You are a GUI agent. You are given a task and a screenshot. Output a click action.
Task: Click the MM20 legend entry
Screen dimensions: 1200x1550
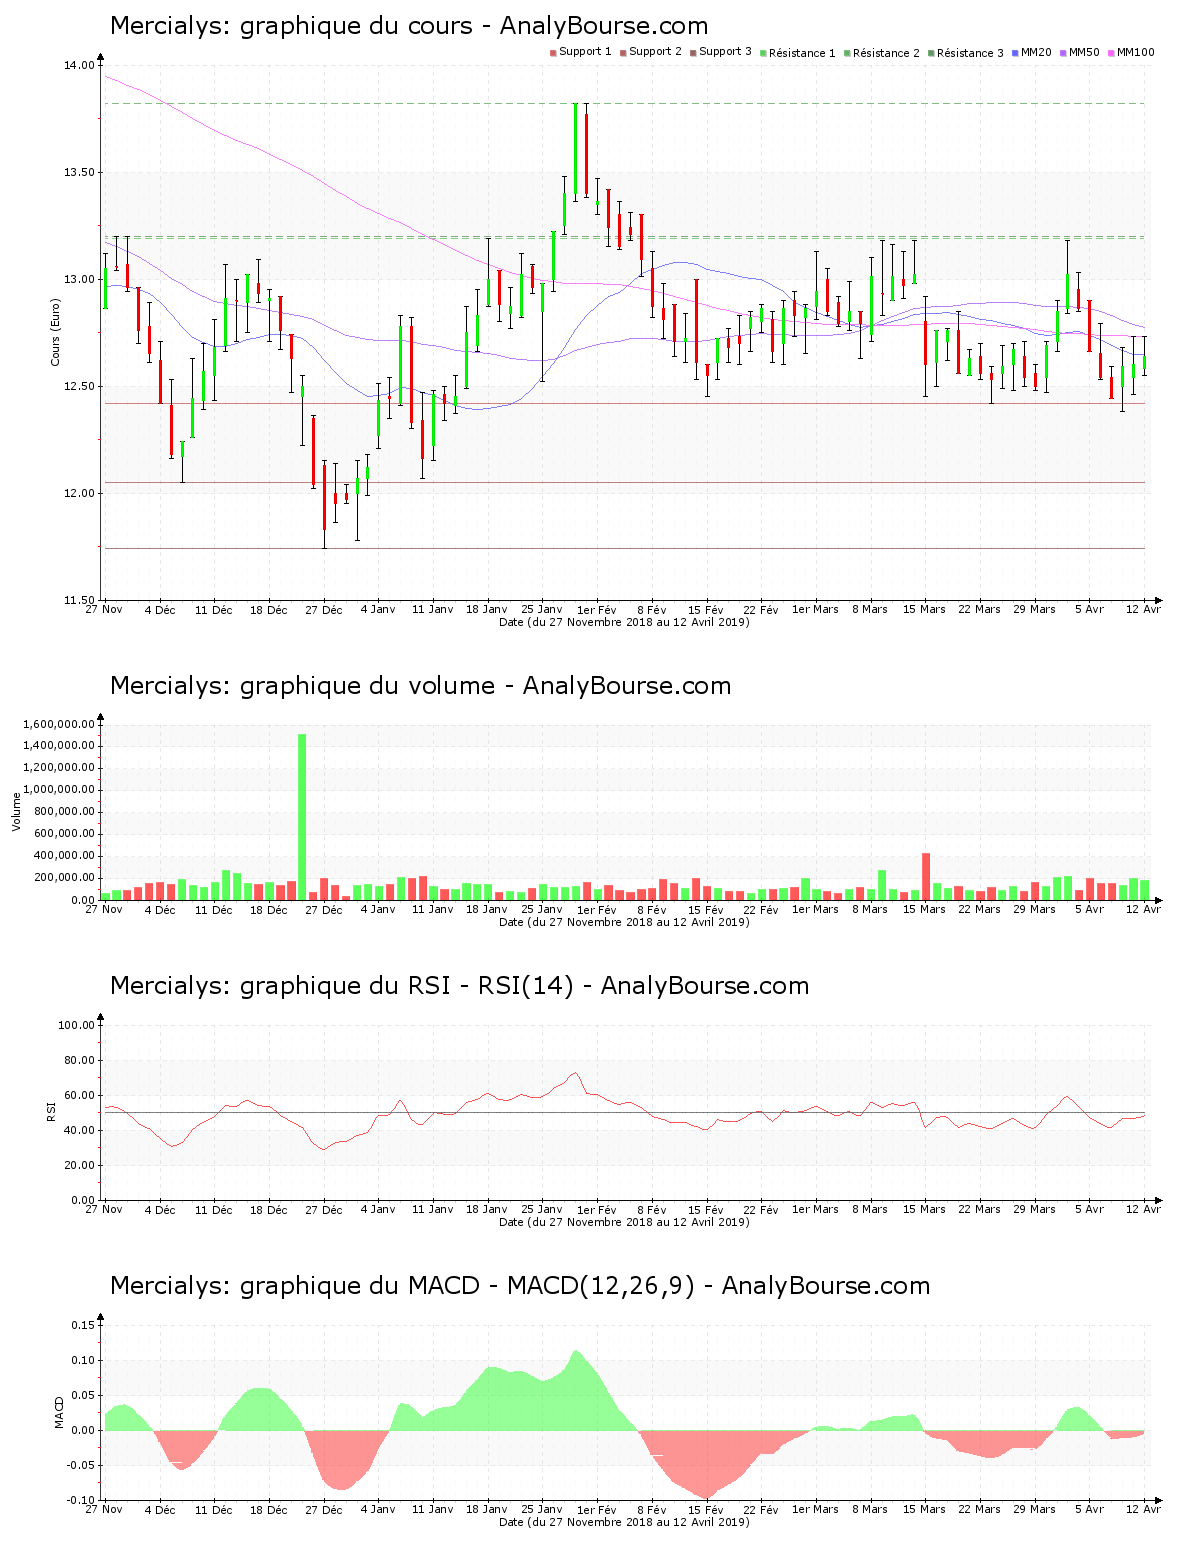(1032, 52)
